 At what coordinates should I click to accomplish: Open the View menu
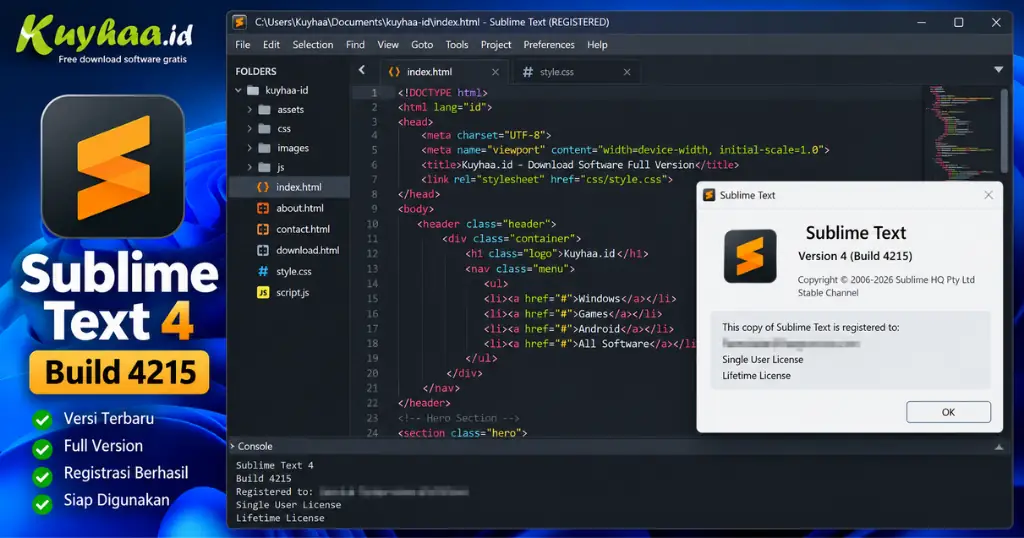388,44
